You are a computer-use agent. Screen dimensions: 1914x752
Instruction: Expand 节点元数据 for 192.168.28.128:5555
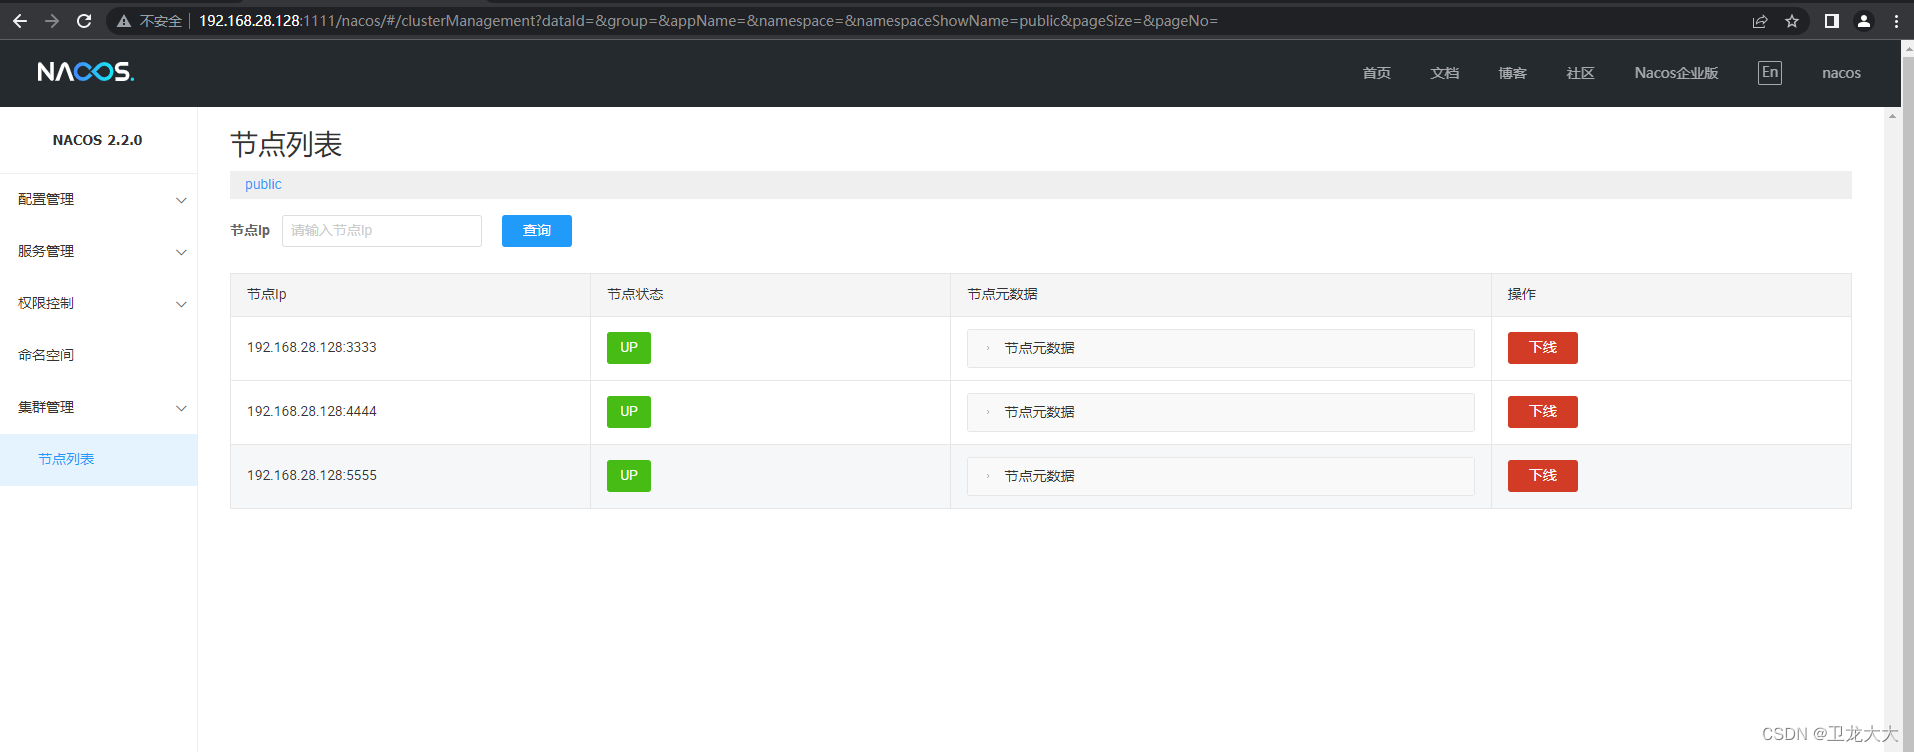(x=1220, y=476)
